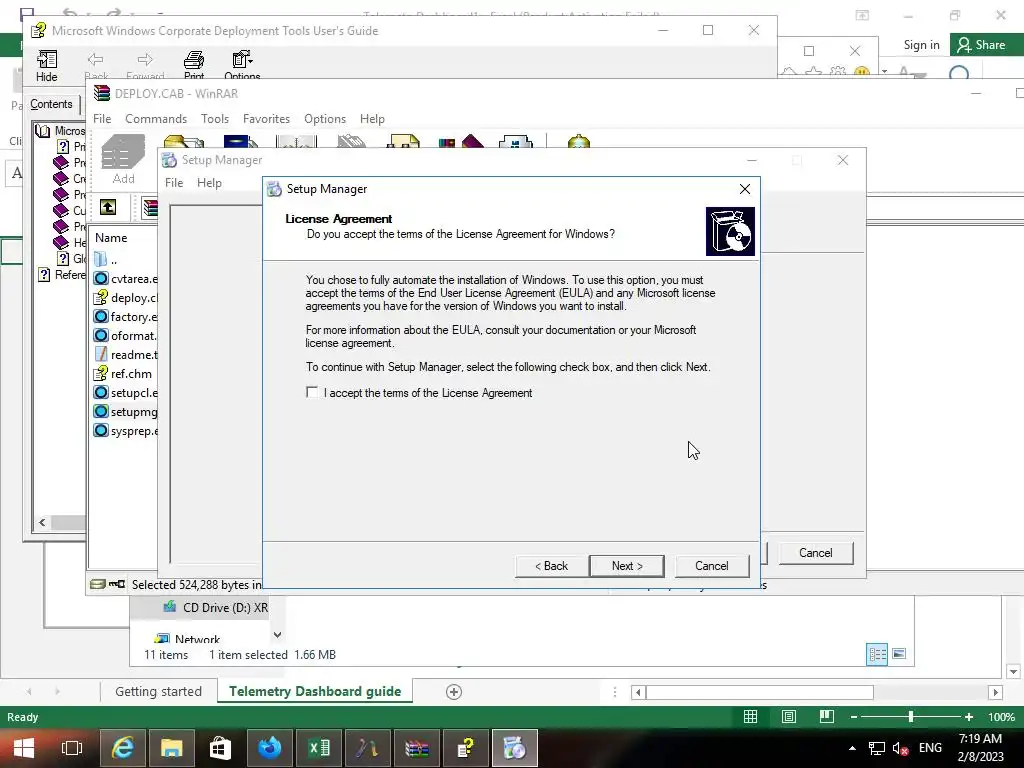This screenshot has height=768, width=1024.
Task: Click the down chevron in Explorer navigation pane
Action: click(x=278, y=635)
